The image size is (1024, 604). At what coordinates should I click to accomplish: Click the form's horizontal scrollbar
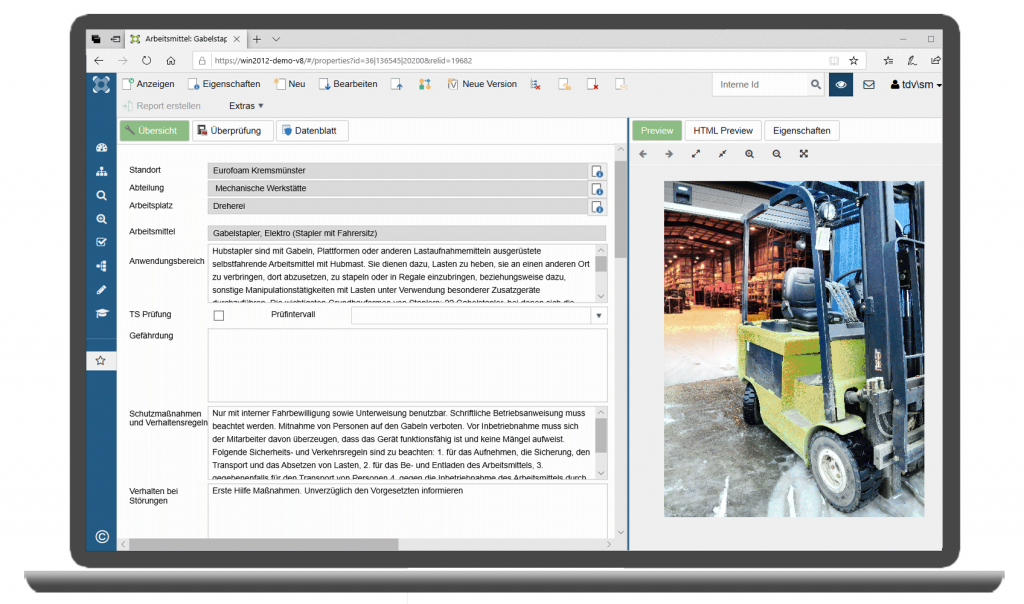pos(263,544)
